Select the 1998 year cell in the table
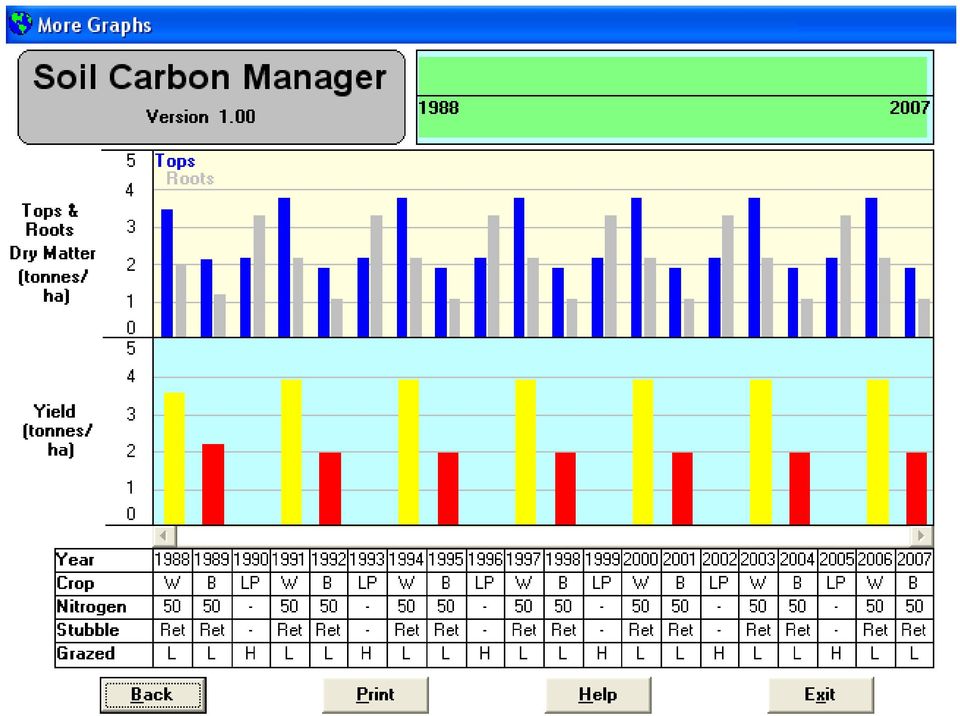Screen dimensions: 960x716 563,560
